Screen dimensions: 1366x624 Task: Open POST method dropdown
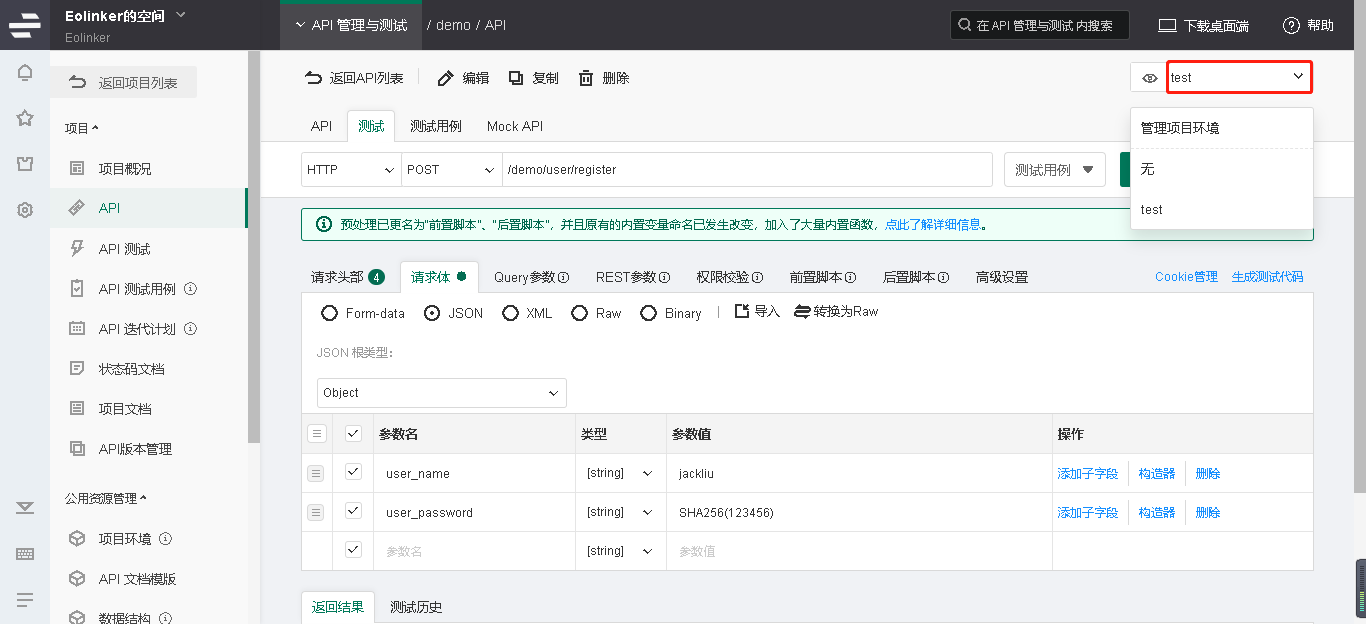451,170
